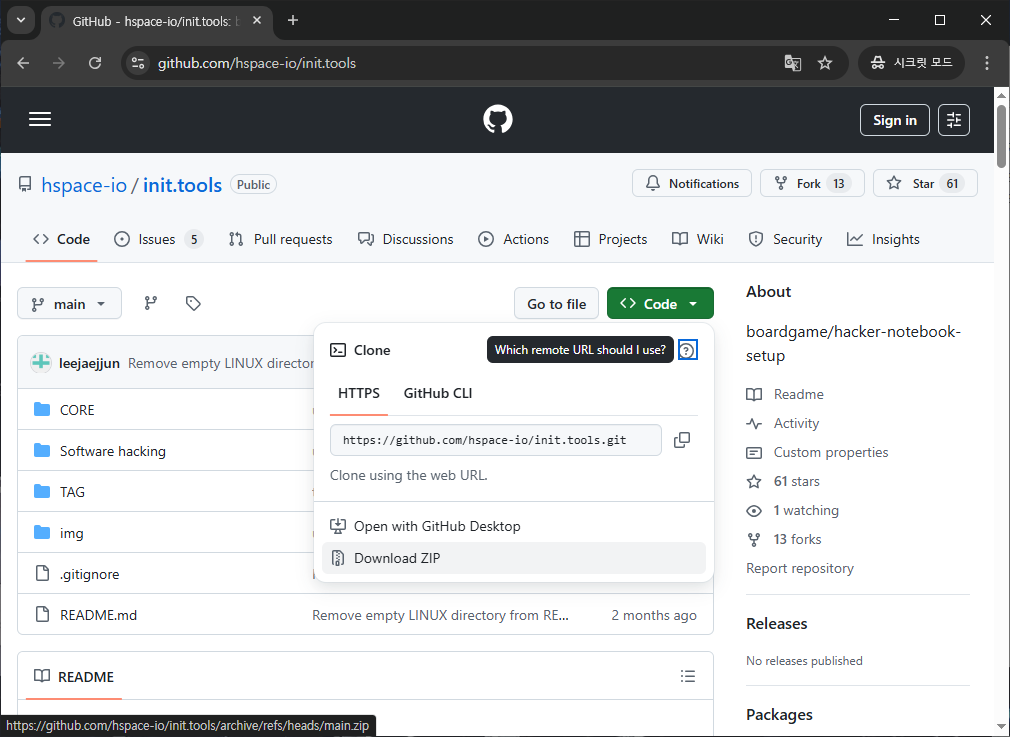Click the GitHub logo in header
1010x737 pixels.
[497, 120]
